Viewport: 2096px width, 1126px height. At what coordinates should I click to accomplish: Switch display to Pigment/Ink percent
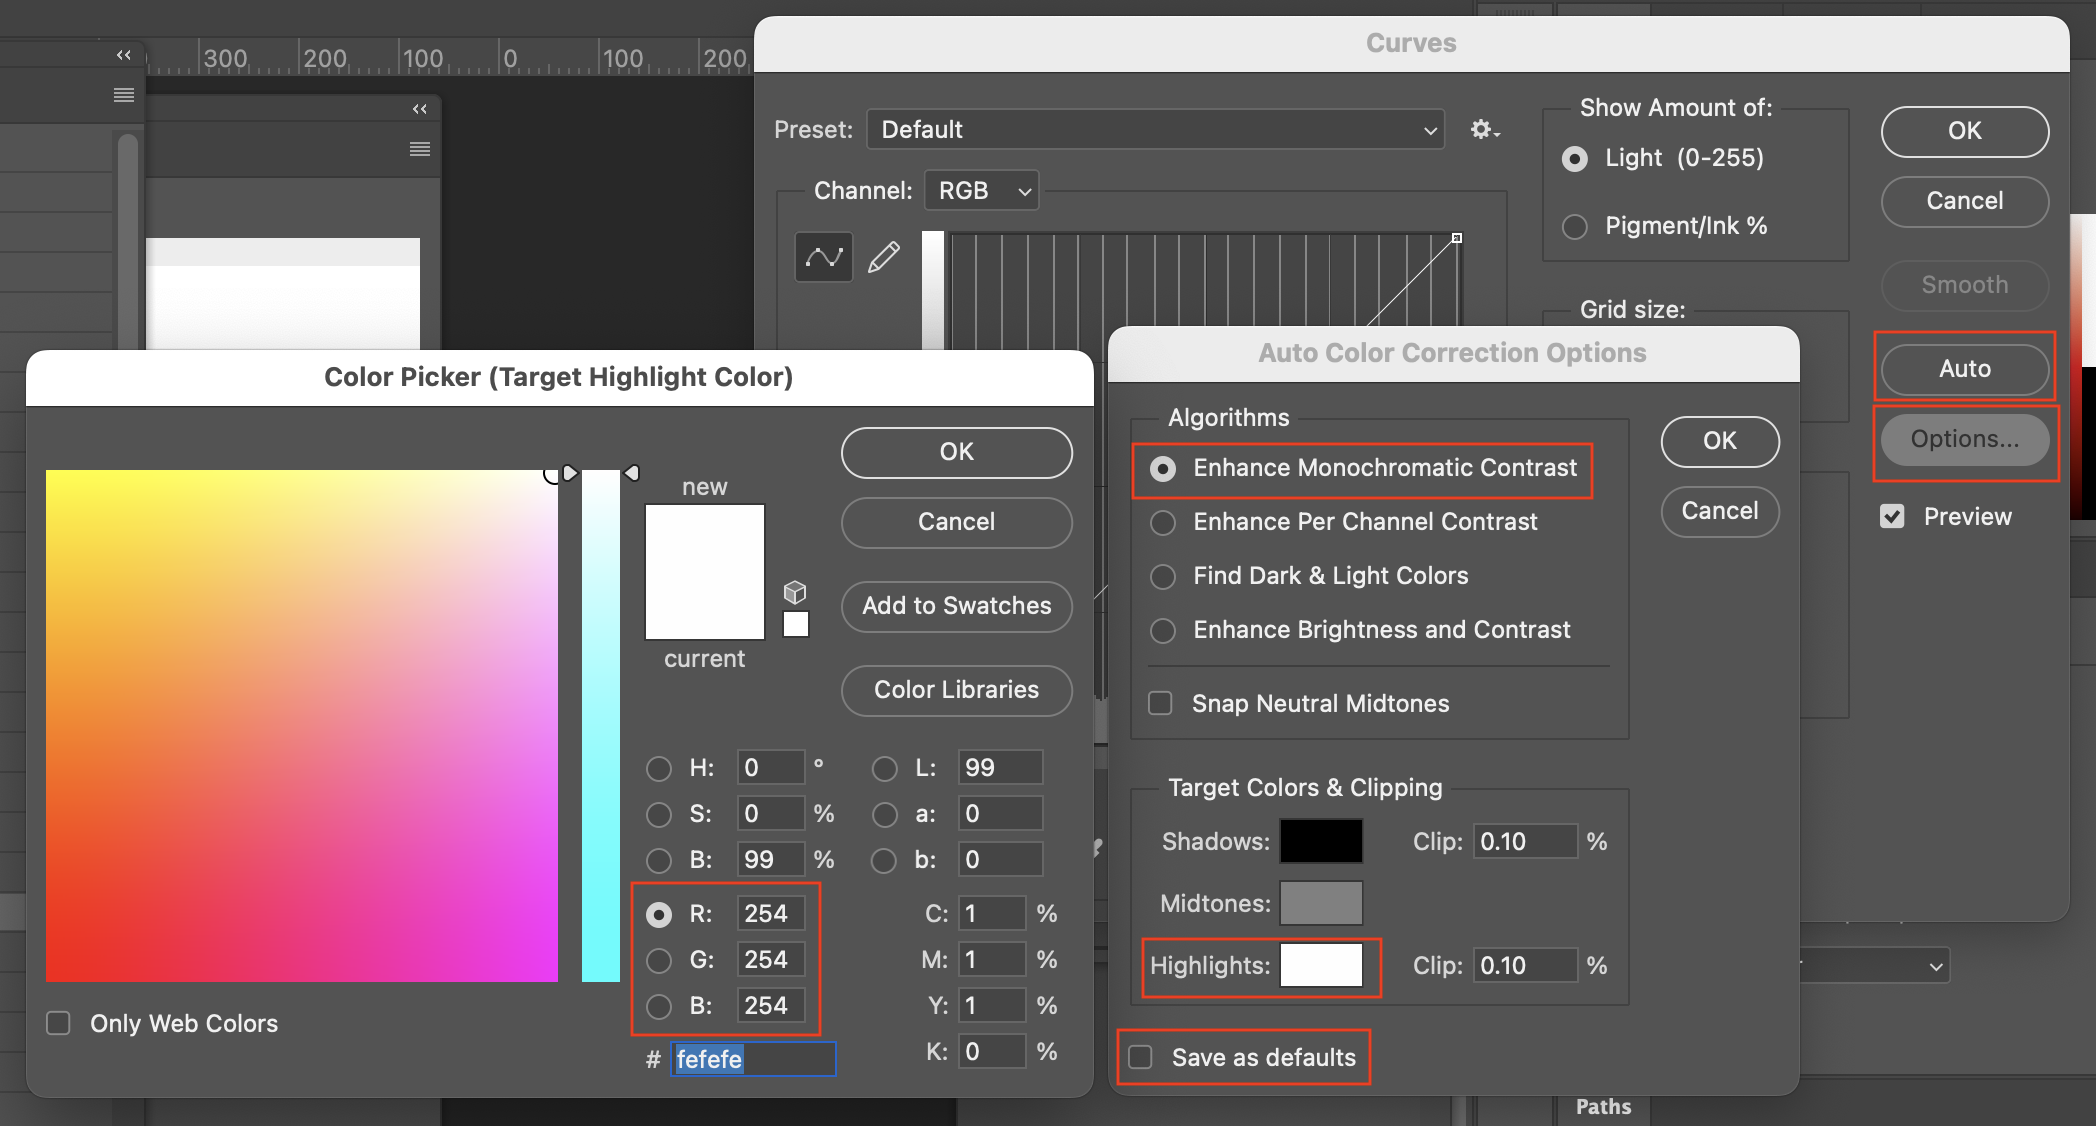pos(1574,226)
